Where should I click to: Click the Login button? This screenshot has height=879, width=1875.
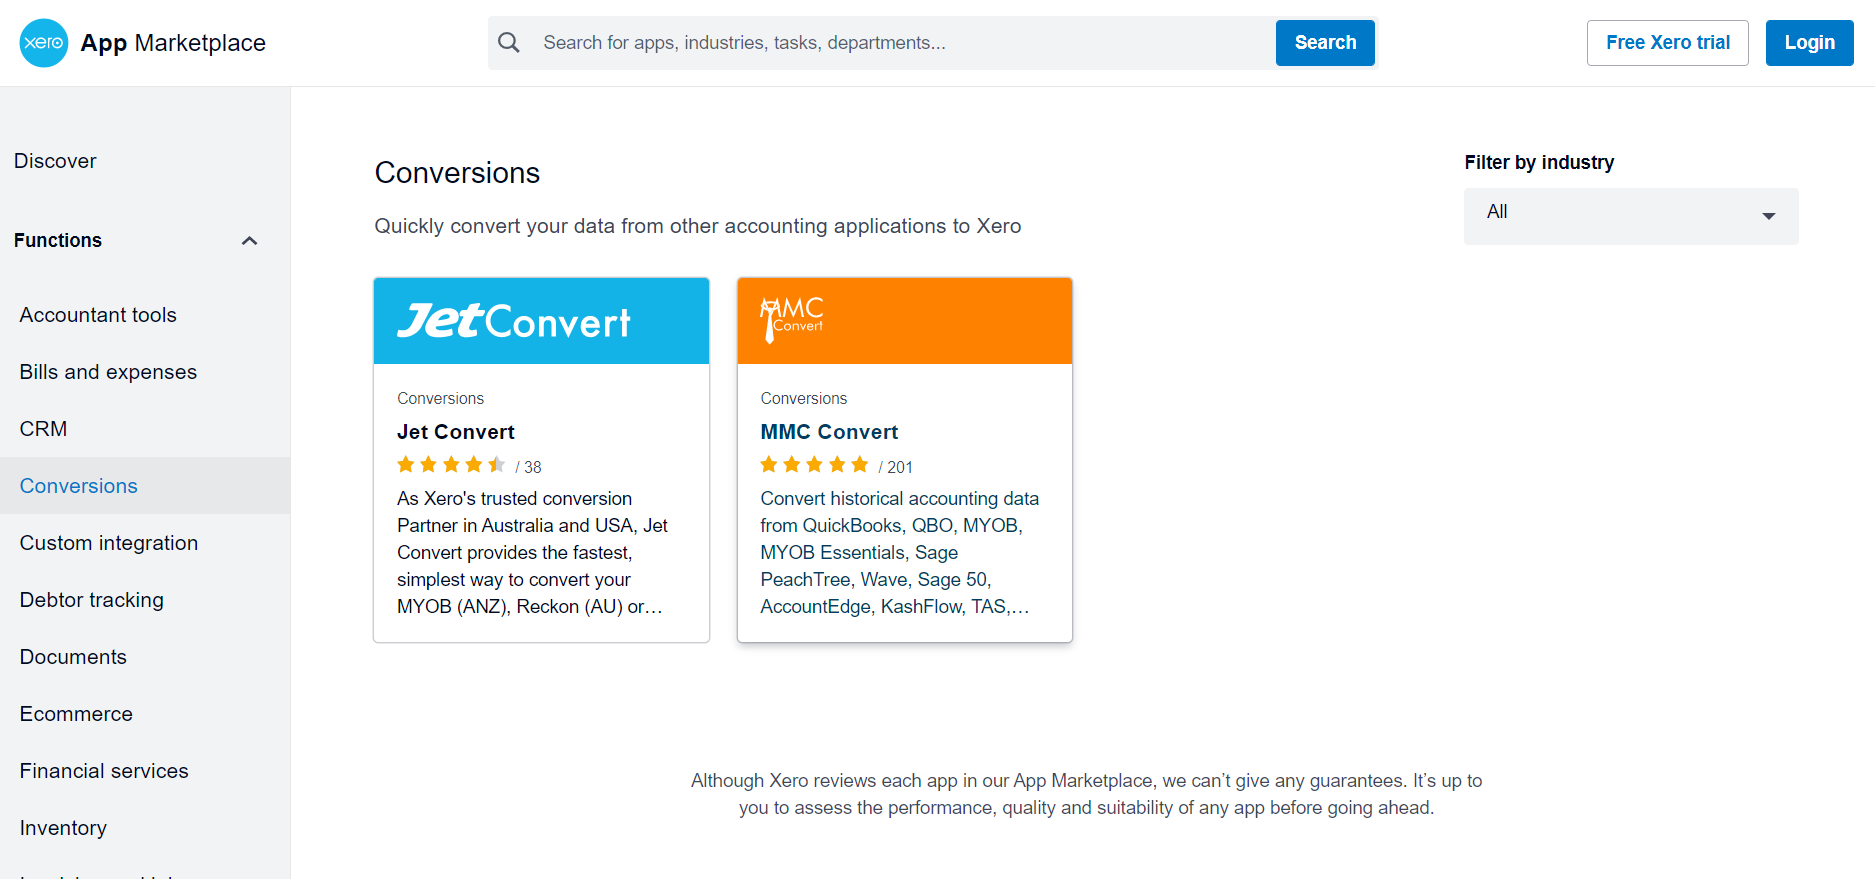pyautogui.click(x=1809, y=43)
